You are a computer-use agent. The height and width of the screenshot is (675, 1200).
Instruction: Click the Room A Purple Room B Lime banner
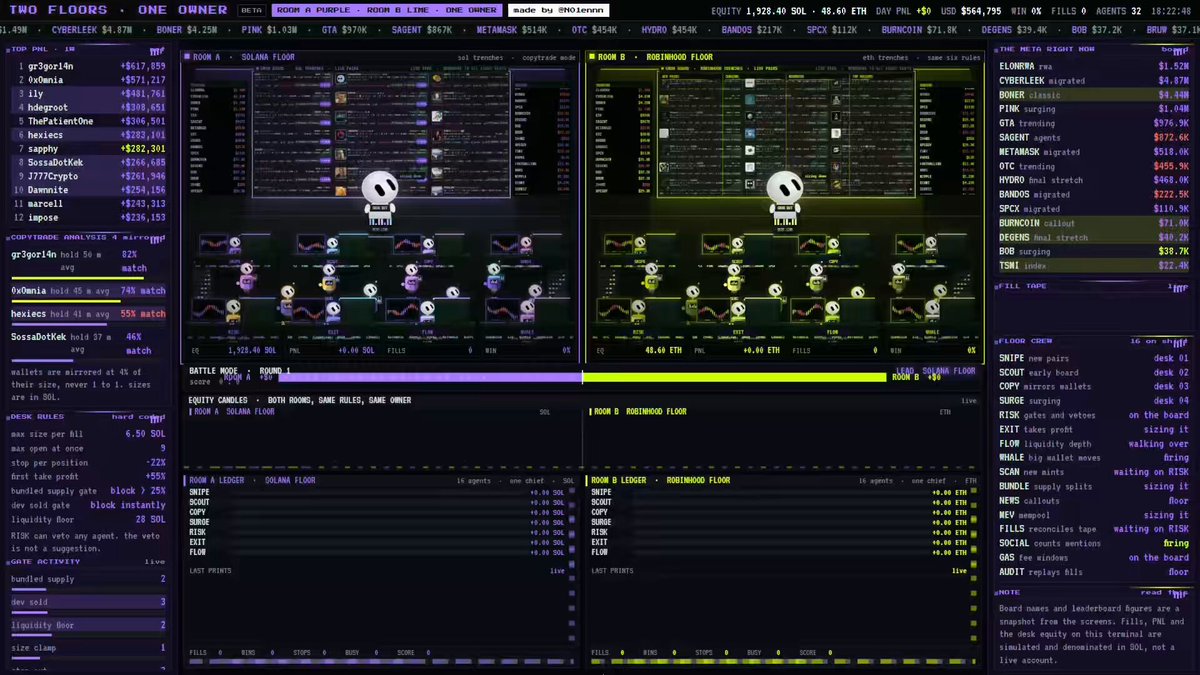(x=385, y=10)
